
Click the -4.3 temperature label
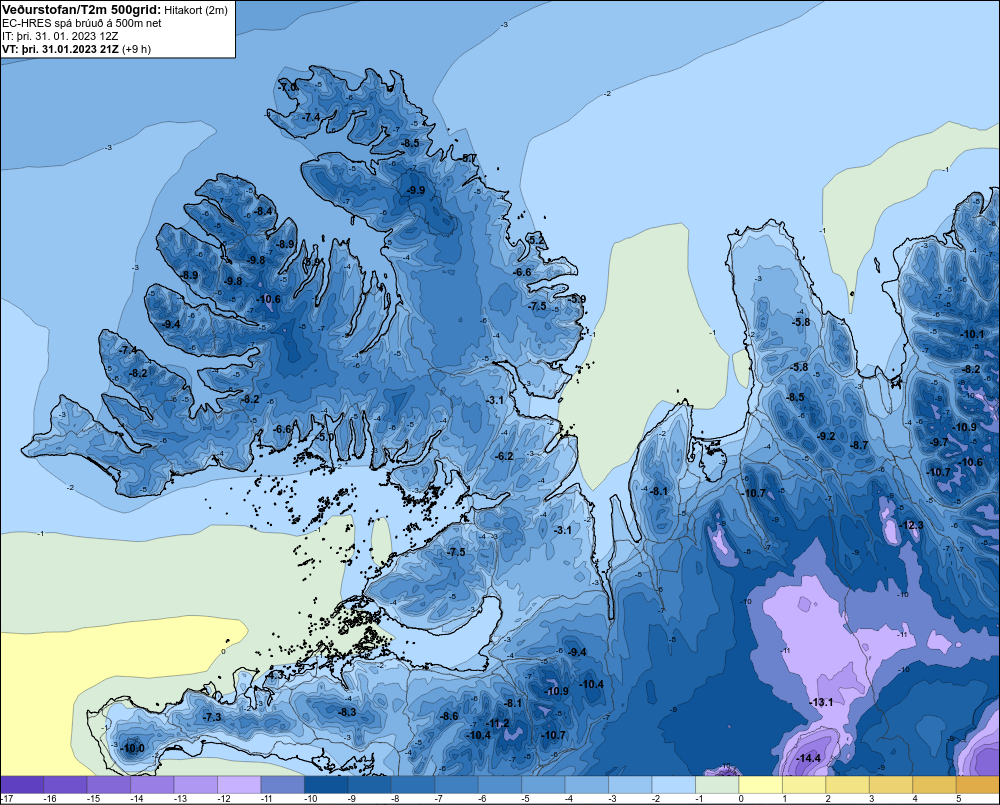click(275, 674)
